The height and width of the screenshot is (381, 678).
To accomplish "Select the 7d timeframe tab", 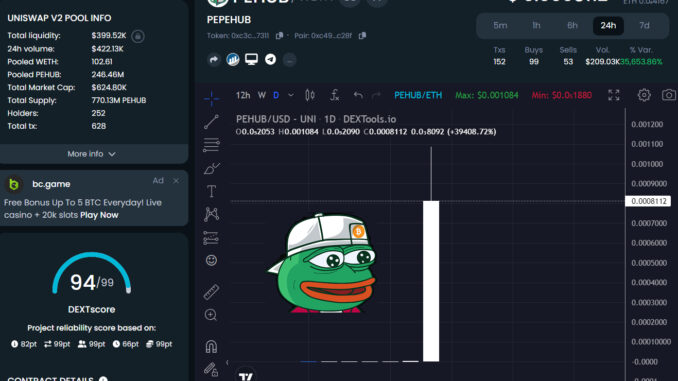I will [644, 26].
